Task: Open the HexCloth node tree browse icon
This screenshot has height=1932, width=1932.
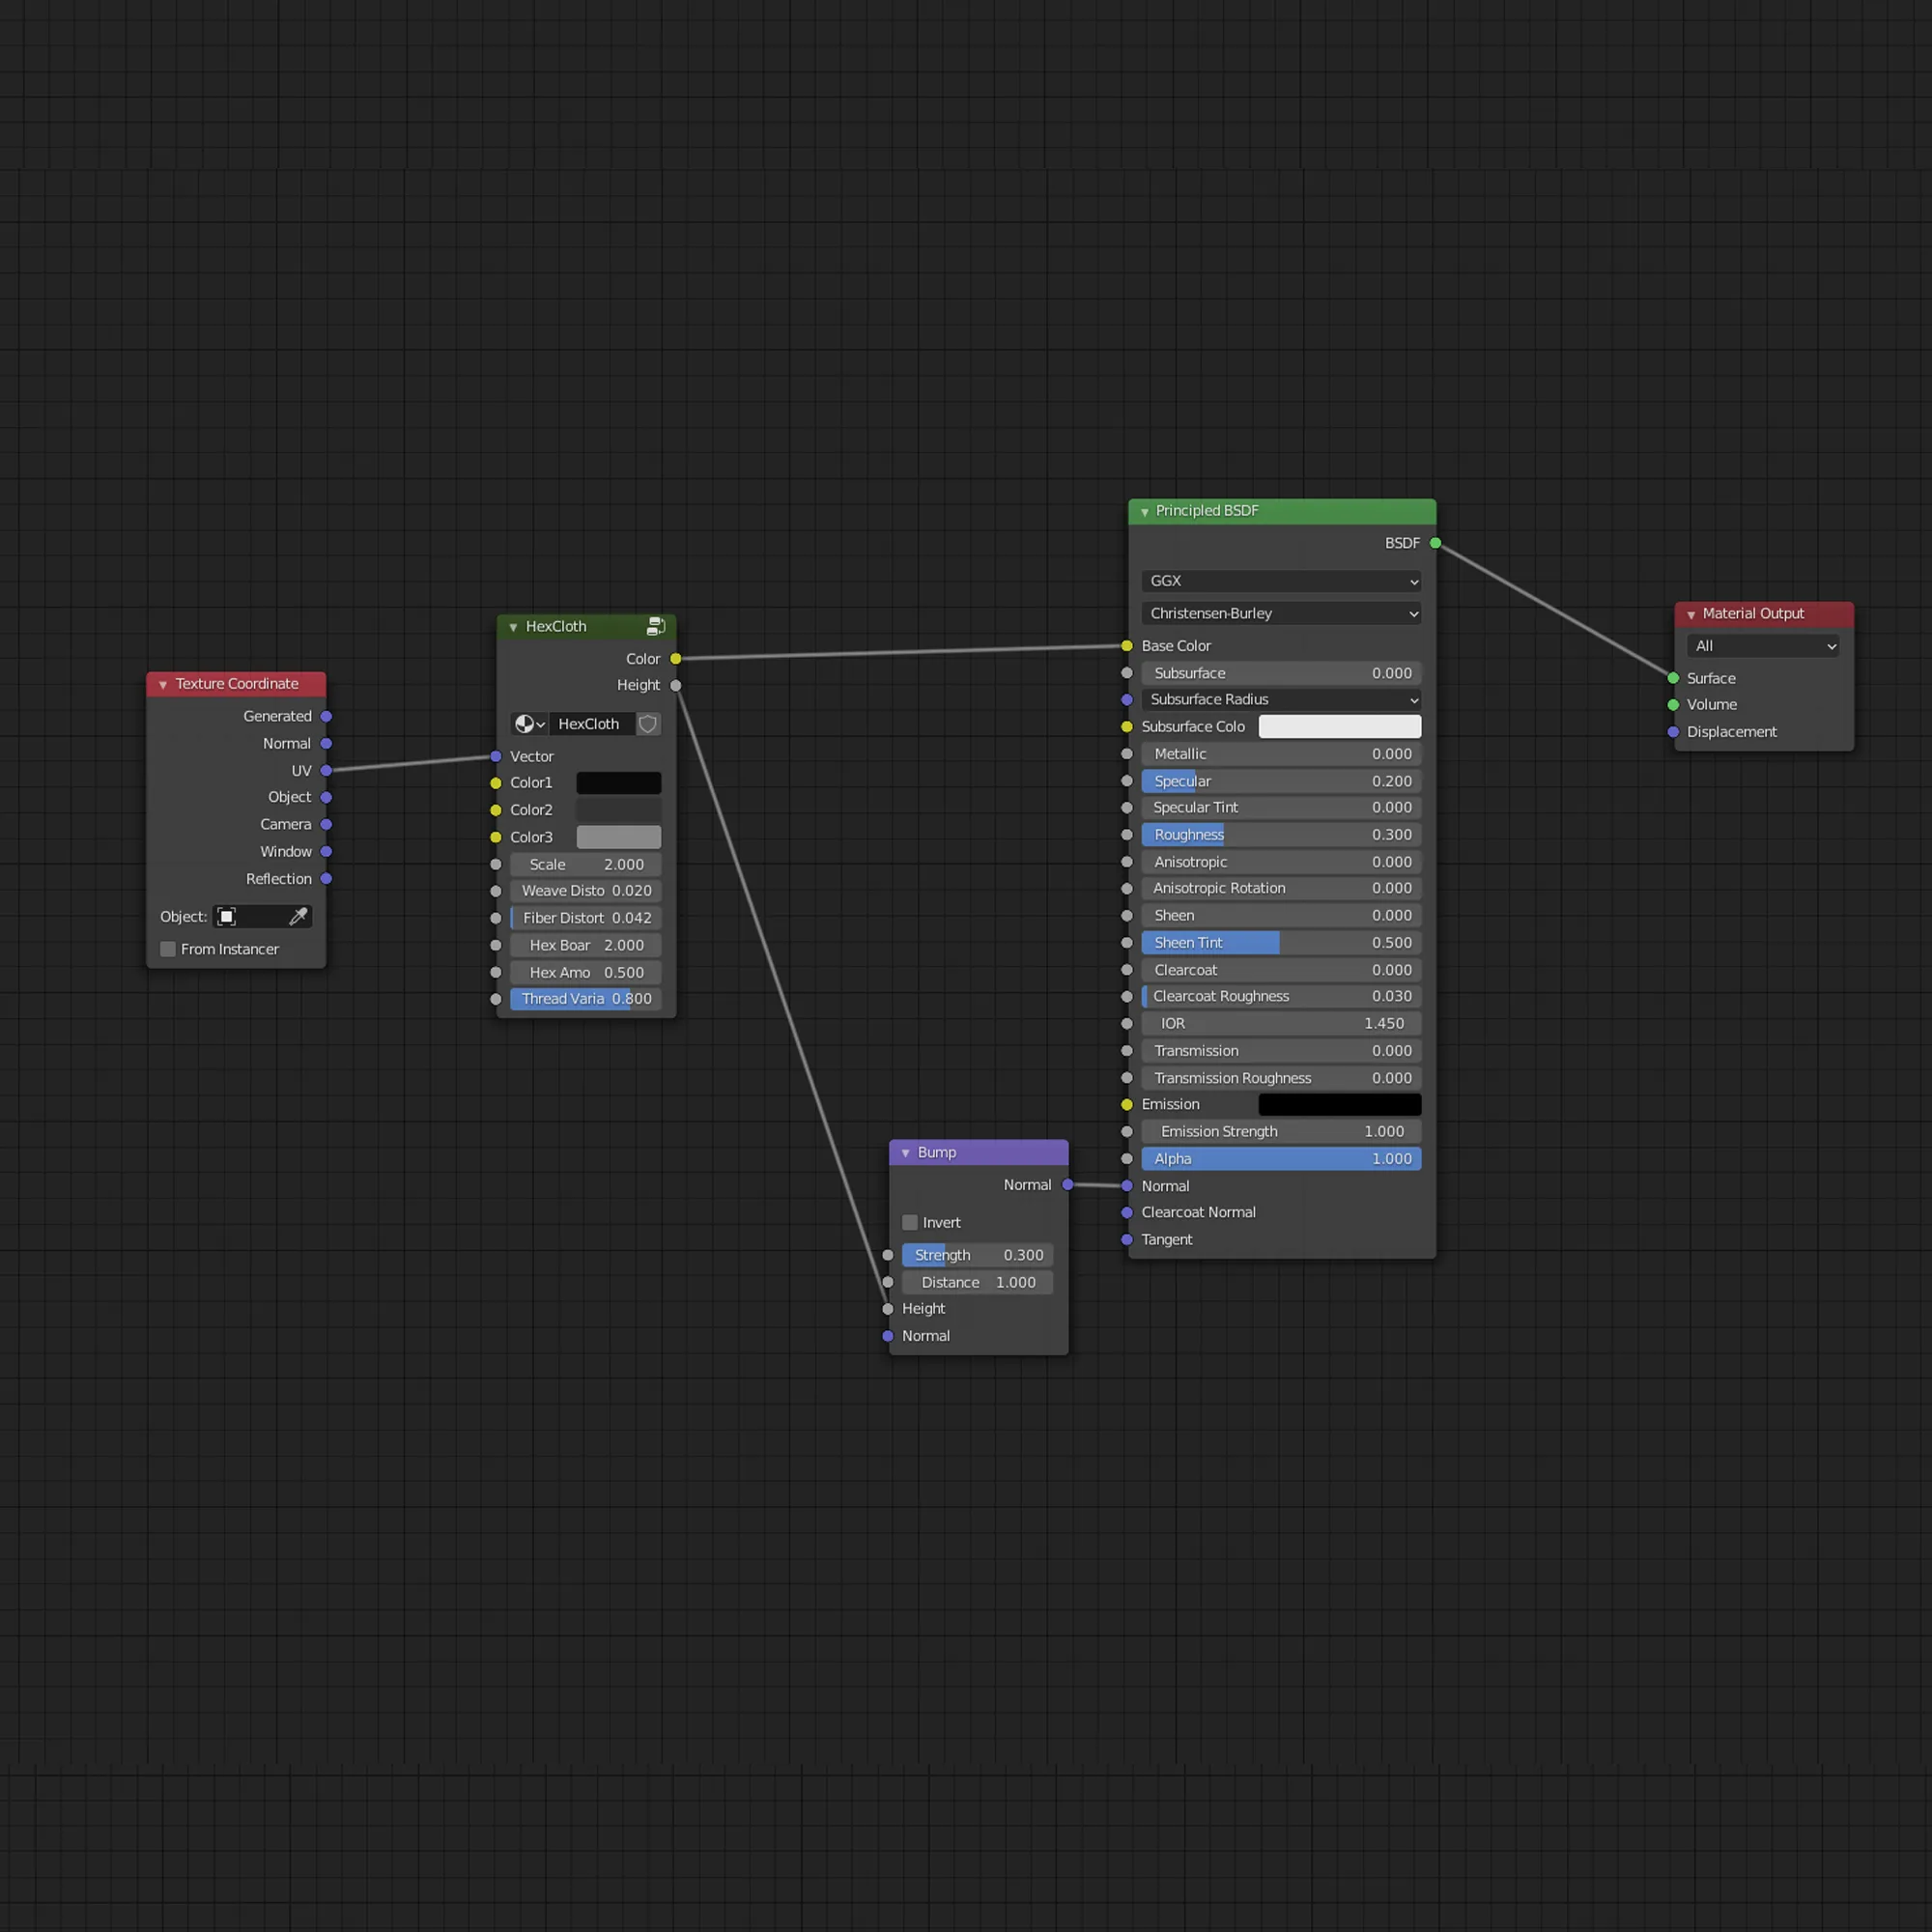Action: click(529, 724)
